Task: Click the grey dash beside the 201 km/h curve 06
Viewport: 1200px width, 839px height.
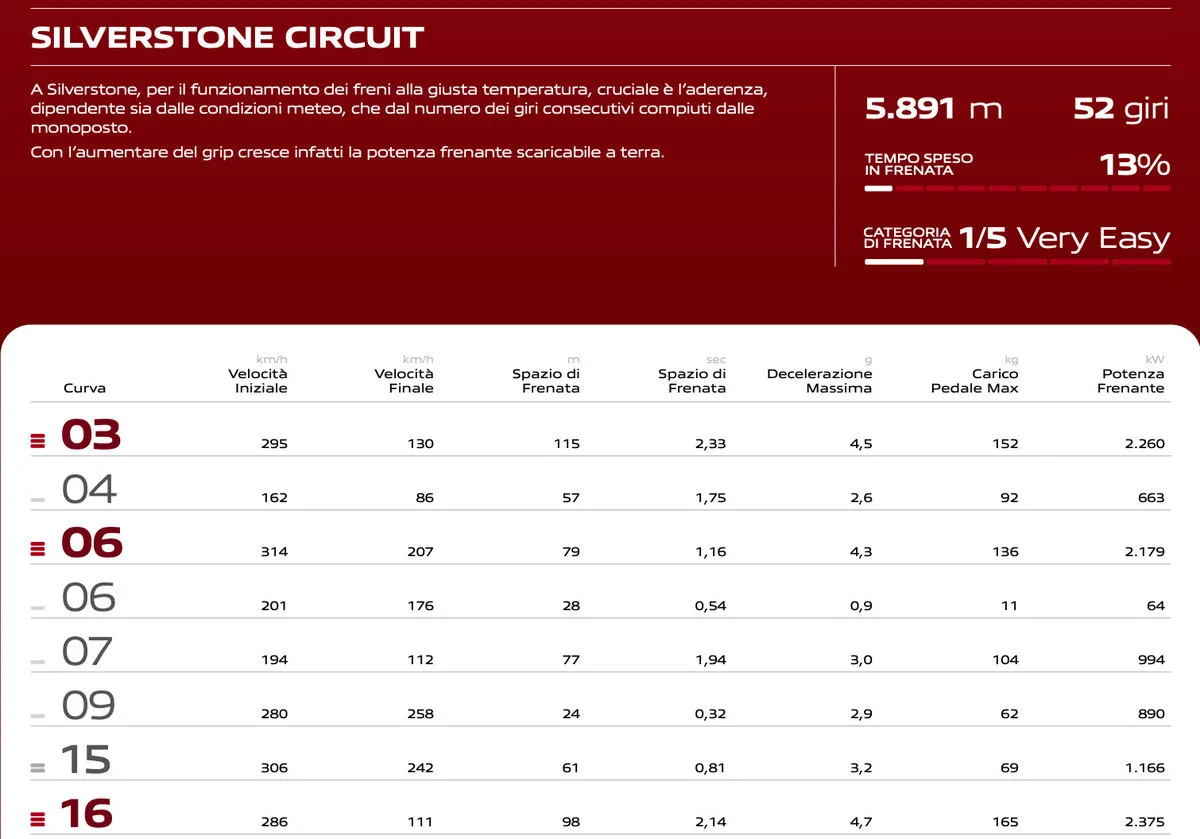Action: [x=38, y=607]
